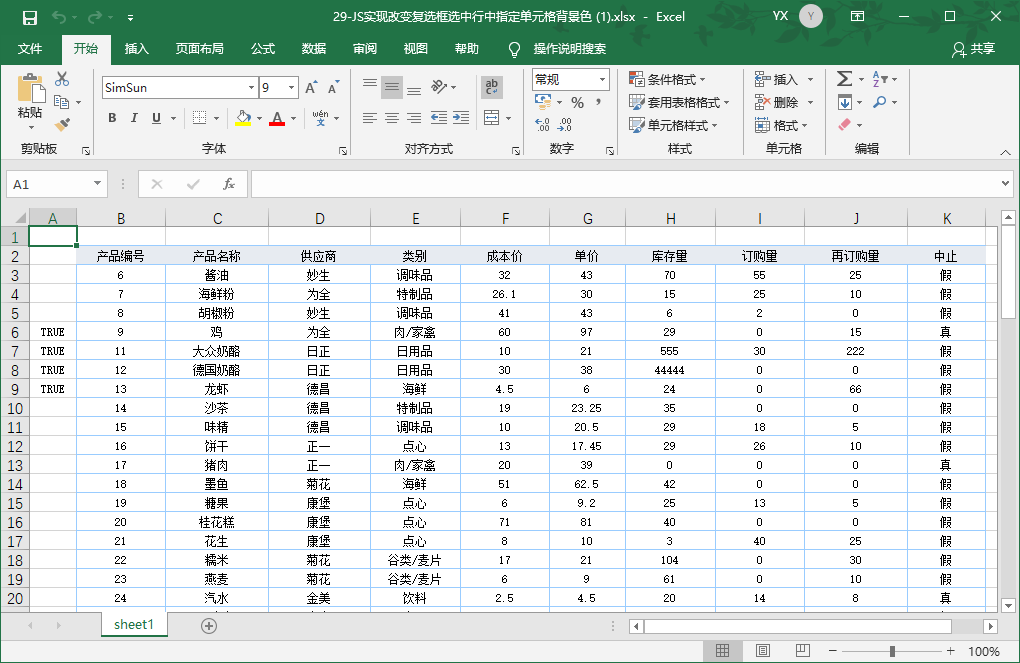Screen dimensions: 1020x663
Task: Open the 文件 menu
Action: 30,49
